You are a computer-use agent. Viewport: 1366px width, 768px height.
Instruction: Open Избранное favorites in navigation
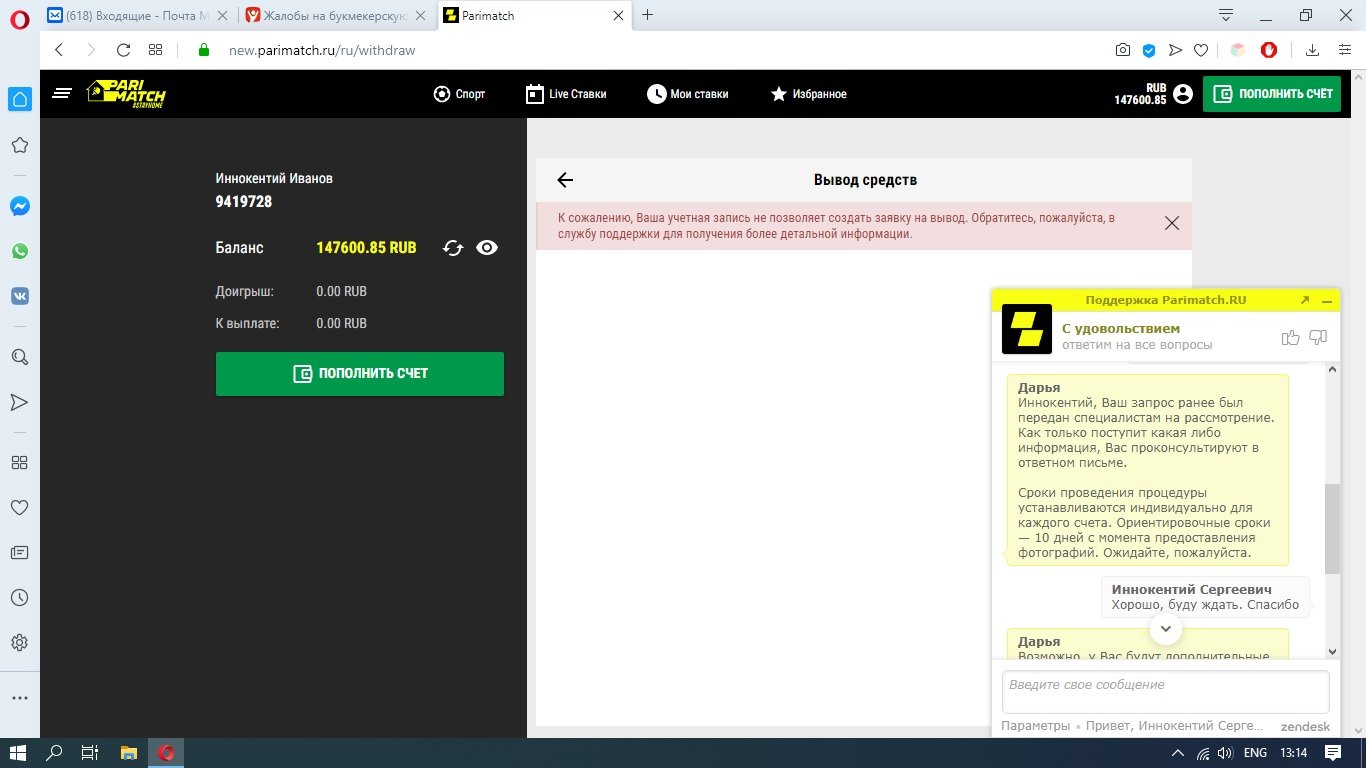pyautogui.click(x=808, y=94)
